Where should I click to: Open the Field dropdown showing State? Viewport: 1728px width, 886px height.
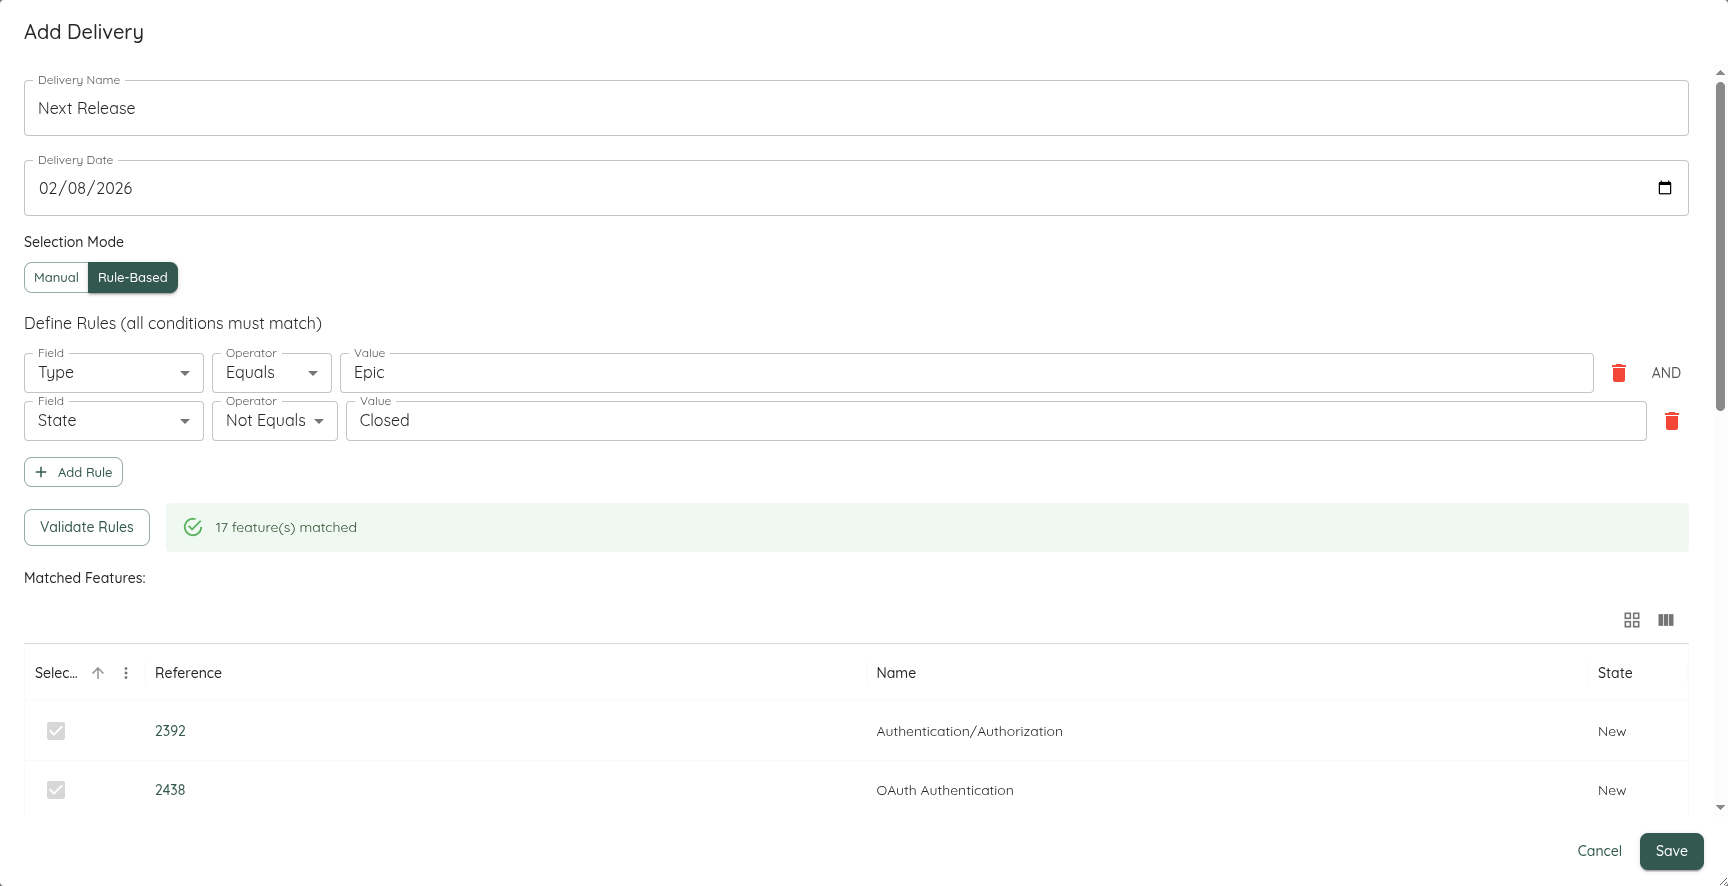(x=114, y=421)
